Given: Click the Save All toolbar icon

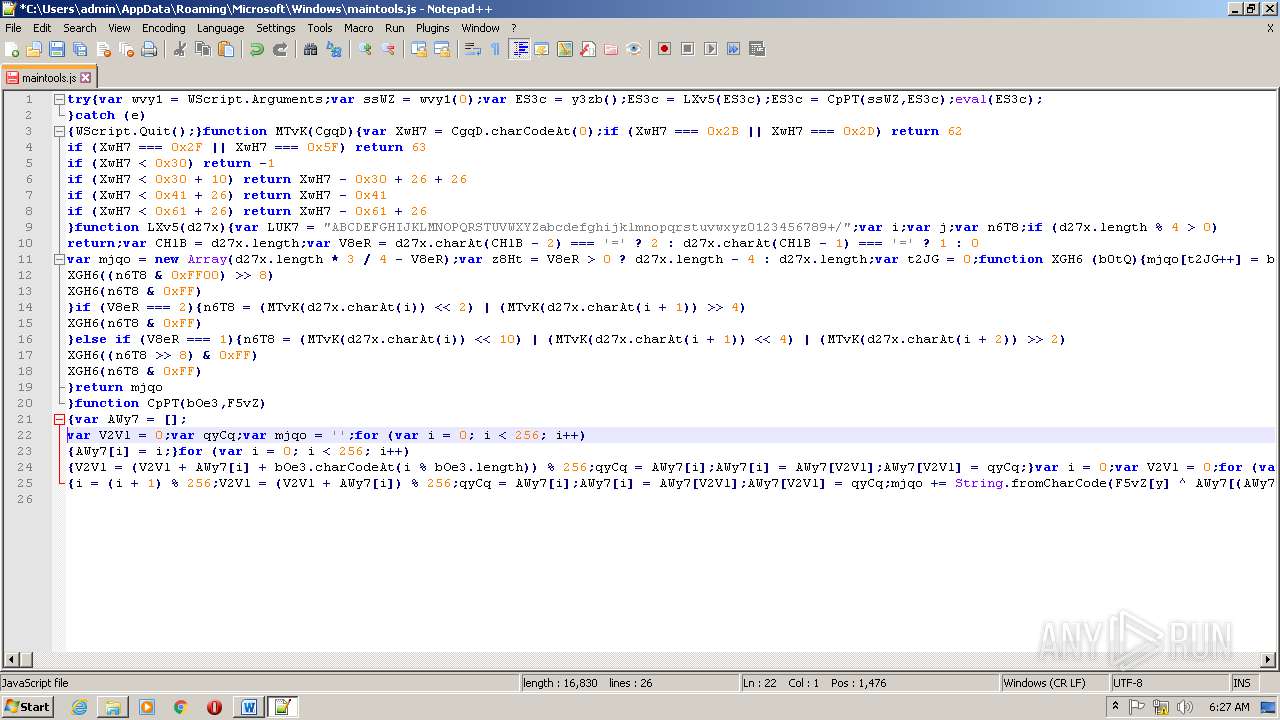Looking at the screenshot, I should pos(80,49).
